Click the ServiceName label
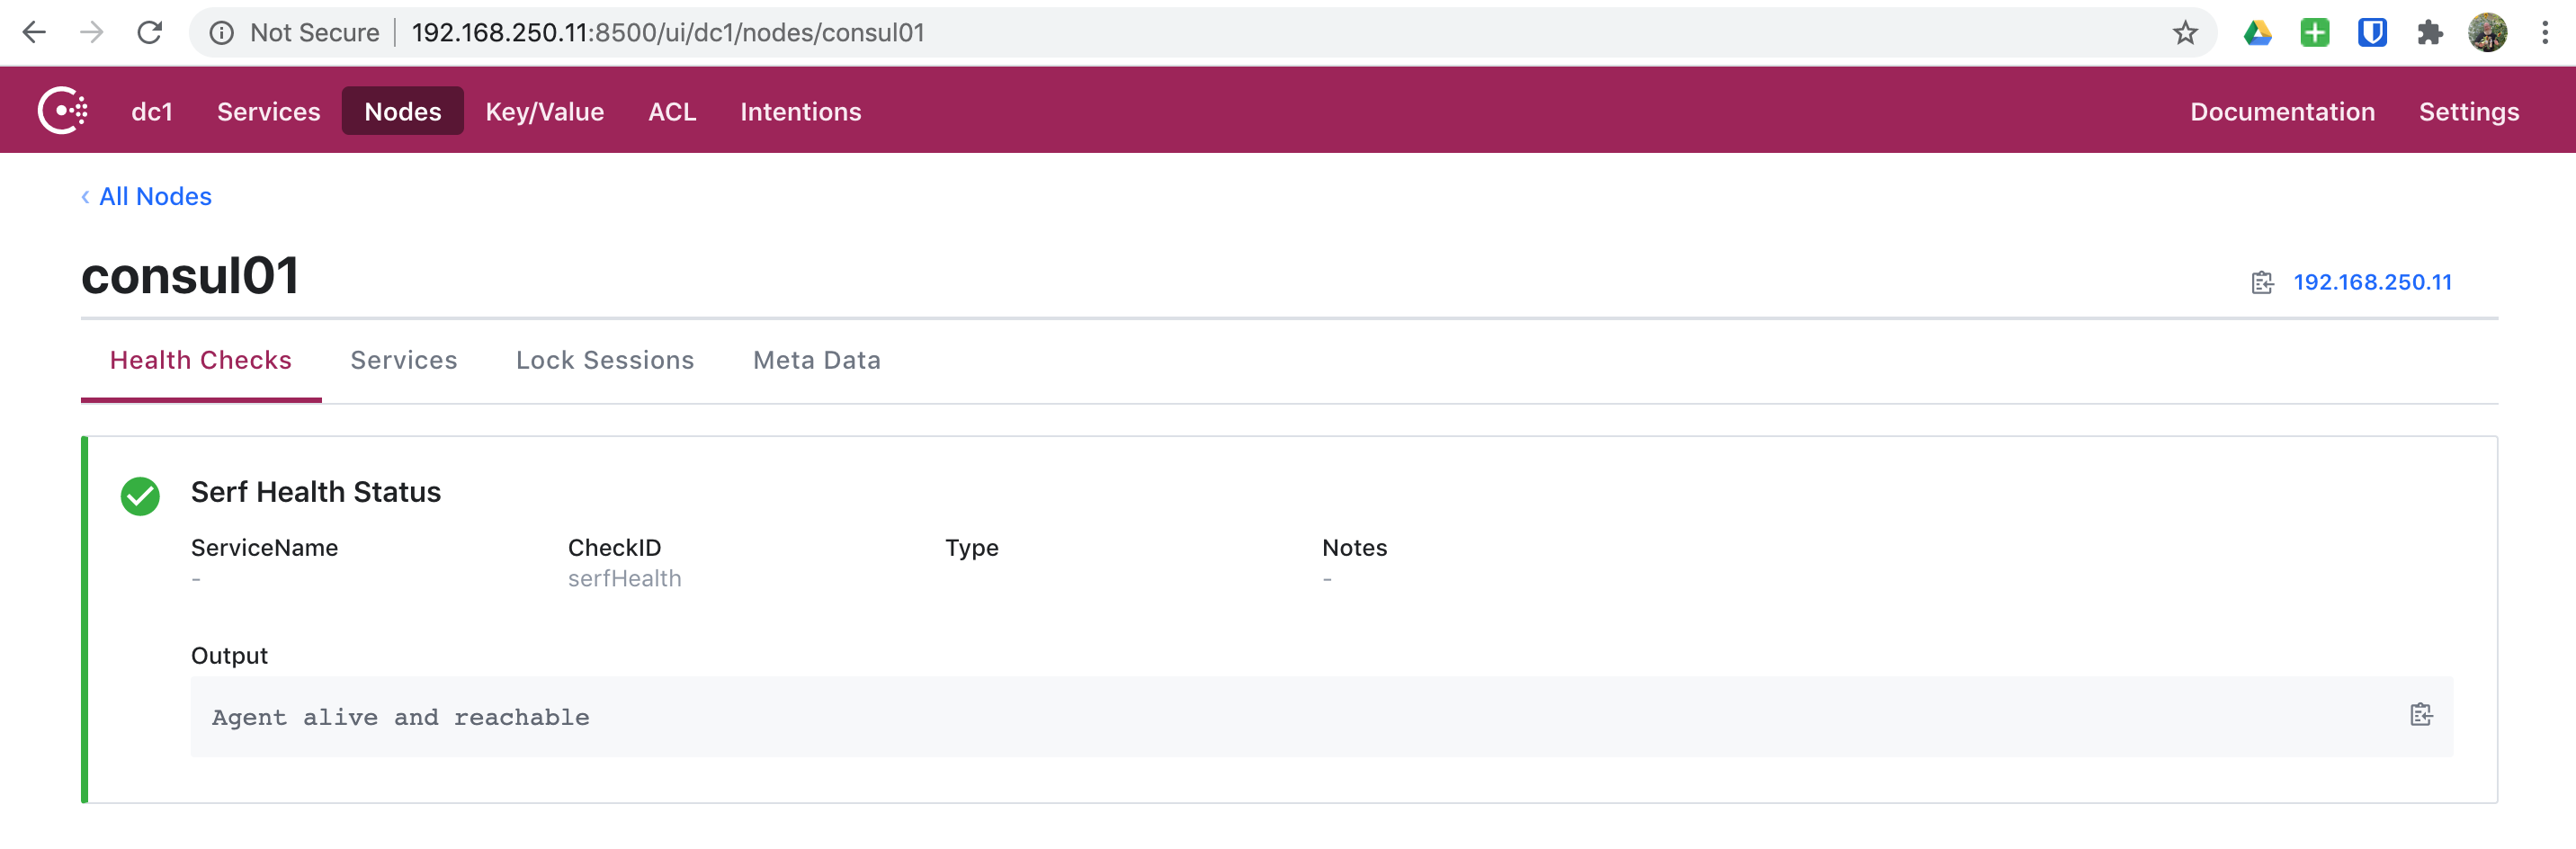 pos(265,548)
